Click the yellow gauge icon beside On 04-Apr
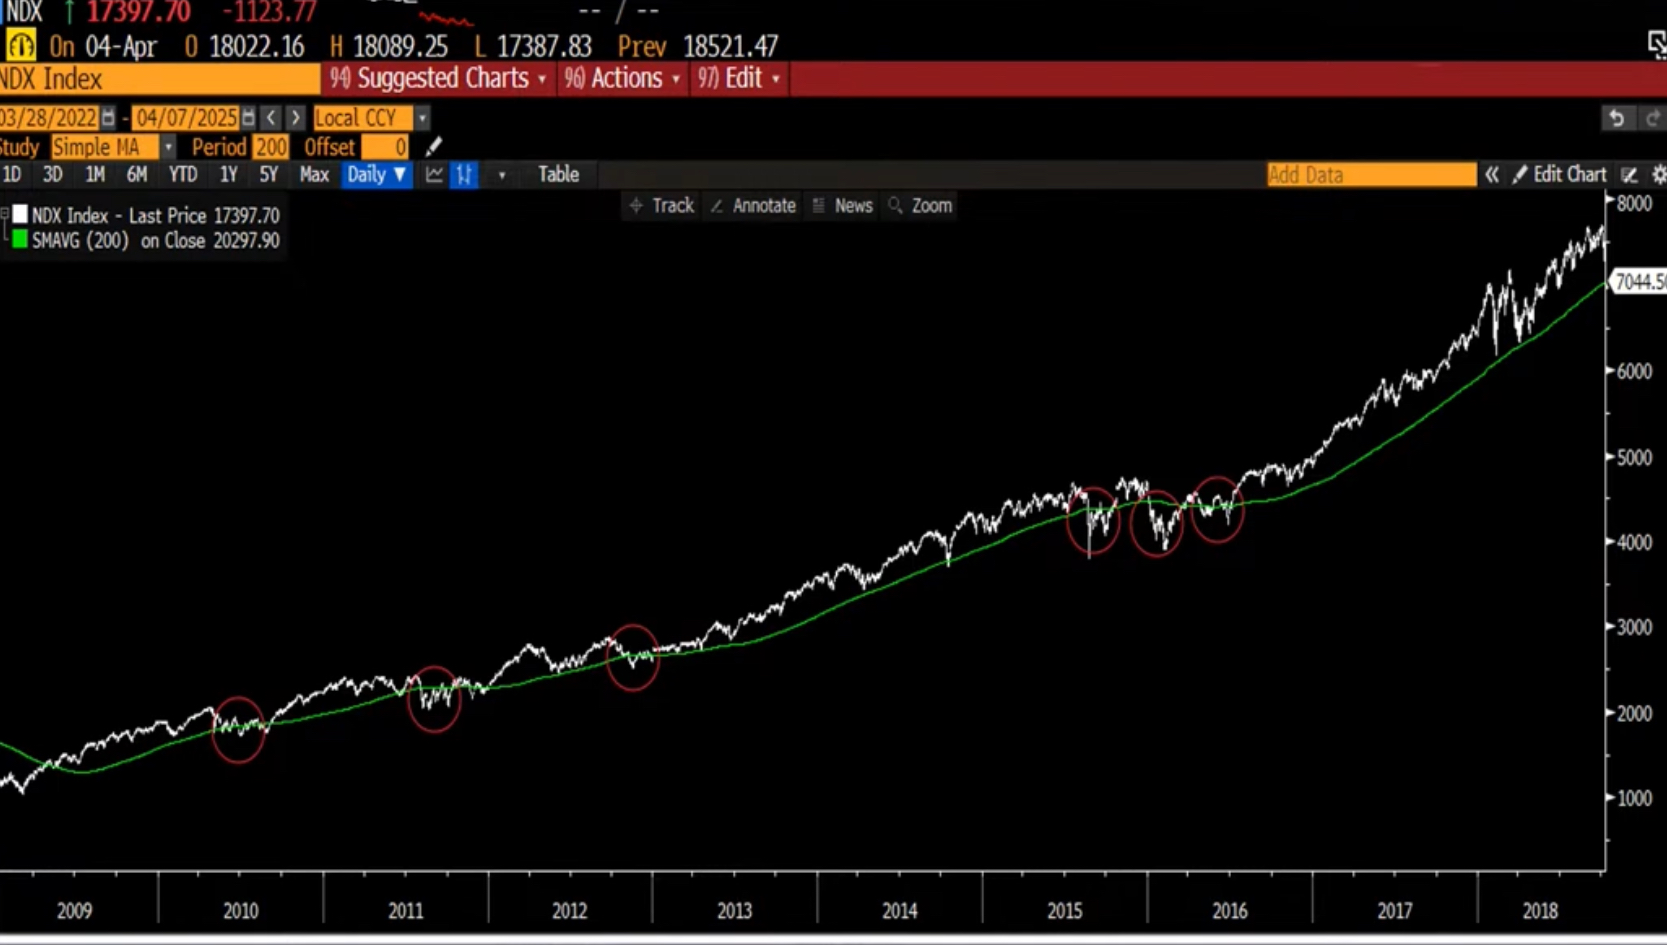 point(21,46)
